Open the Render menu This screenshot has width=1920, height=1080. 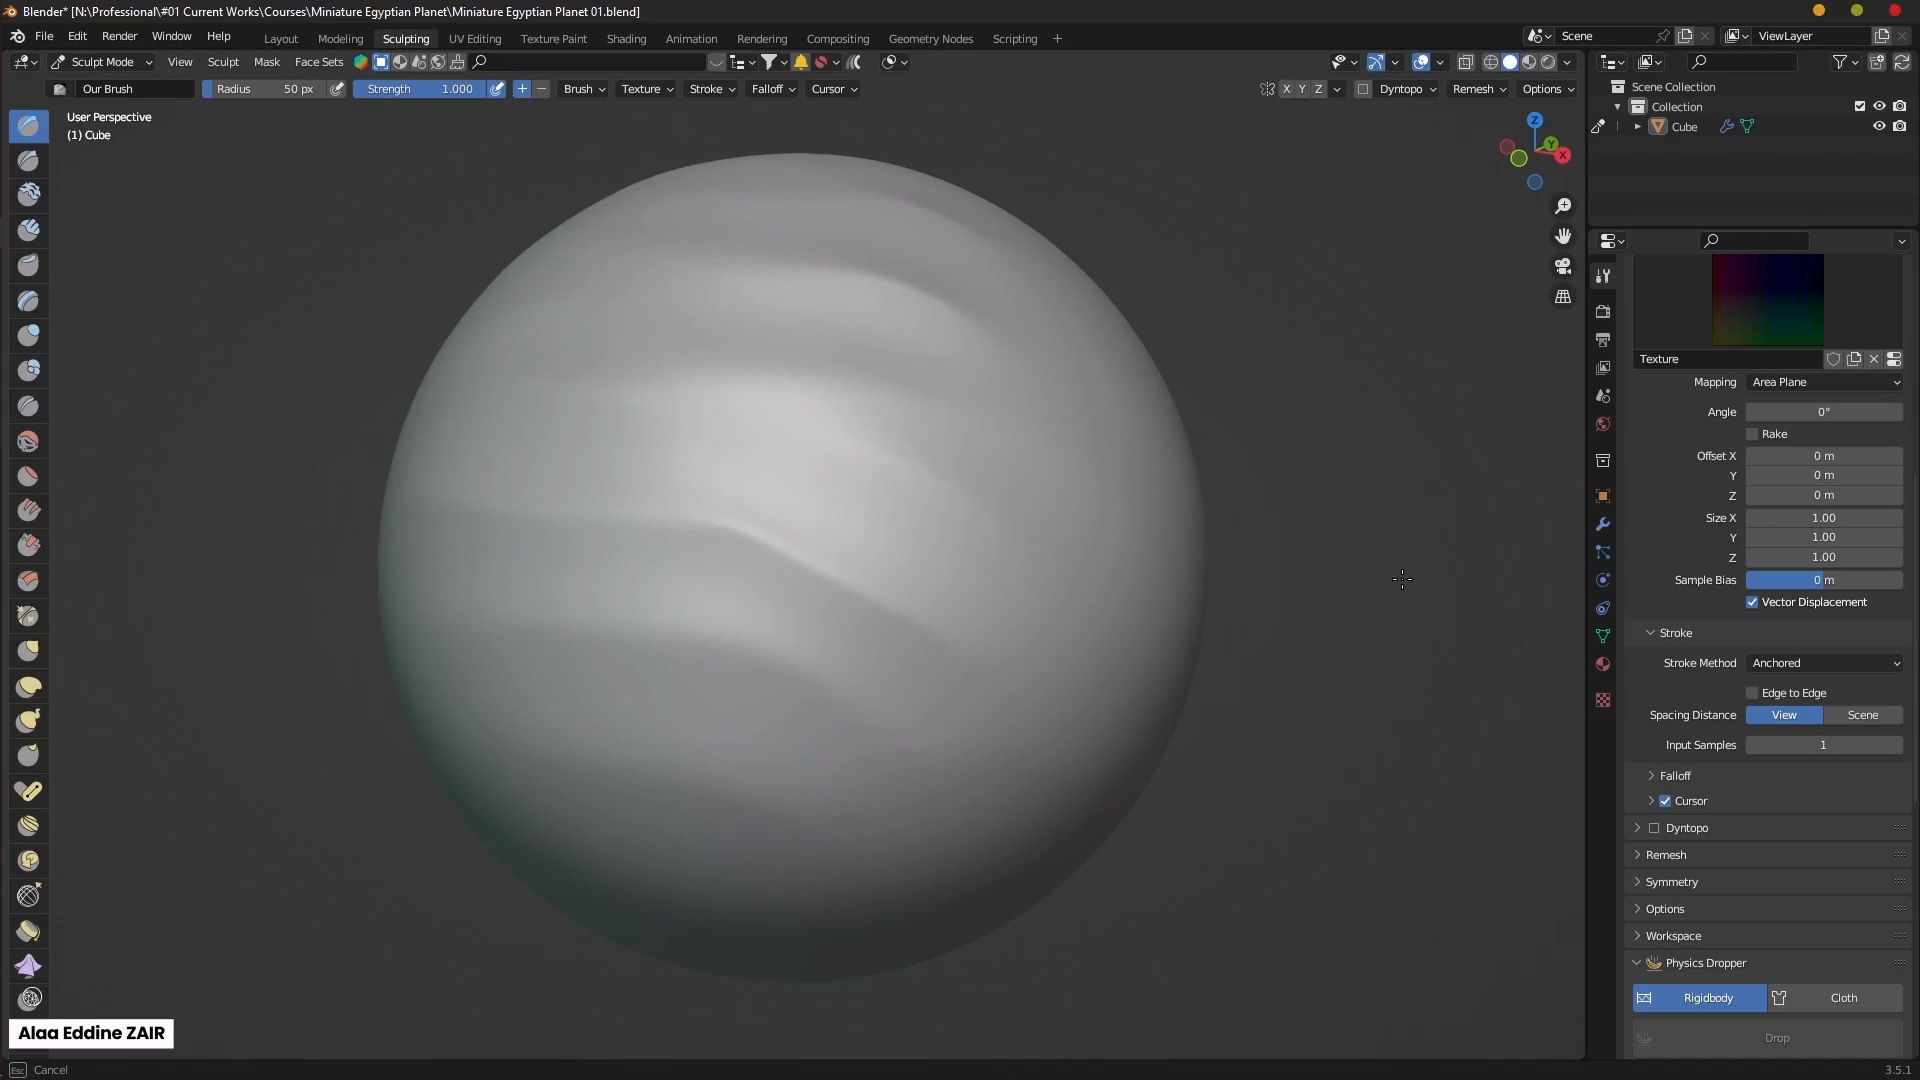[x=119, y=36]
